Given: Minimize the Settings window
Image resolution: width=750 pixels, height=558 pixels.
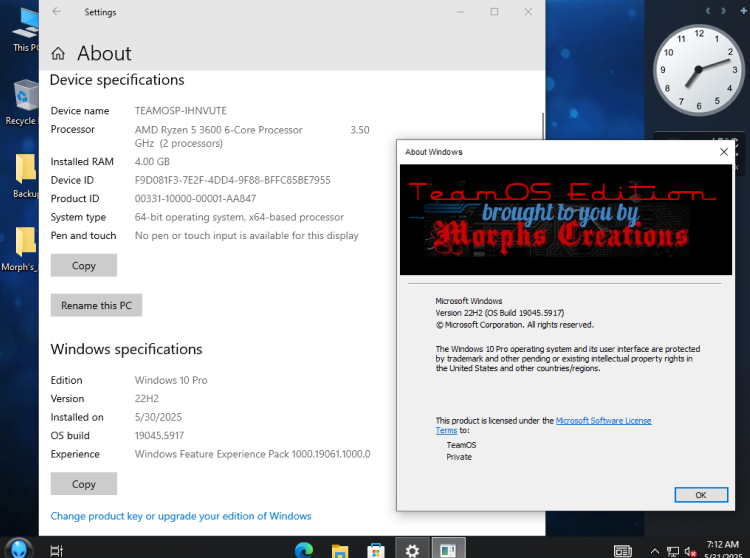Looking at the screenshot, I should [460, 11].
